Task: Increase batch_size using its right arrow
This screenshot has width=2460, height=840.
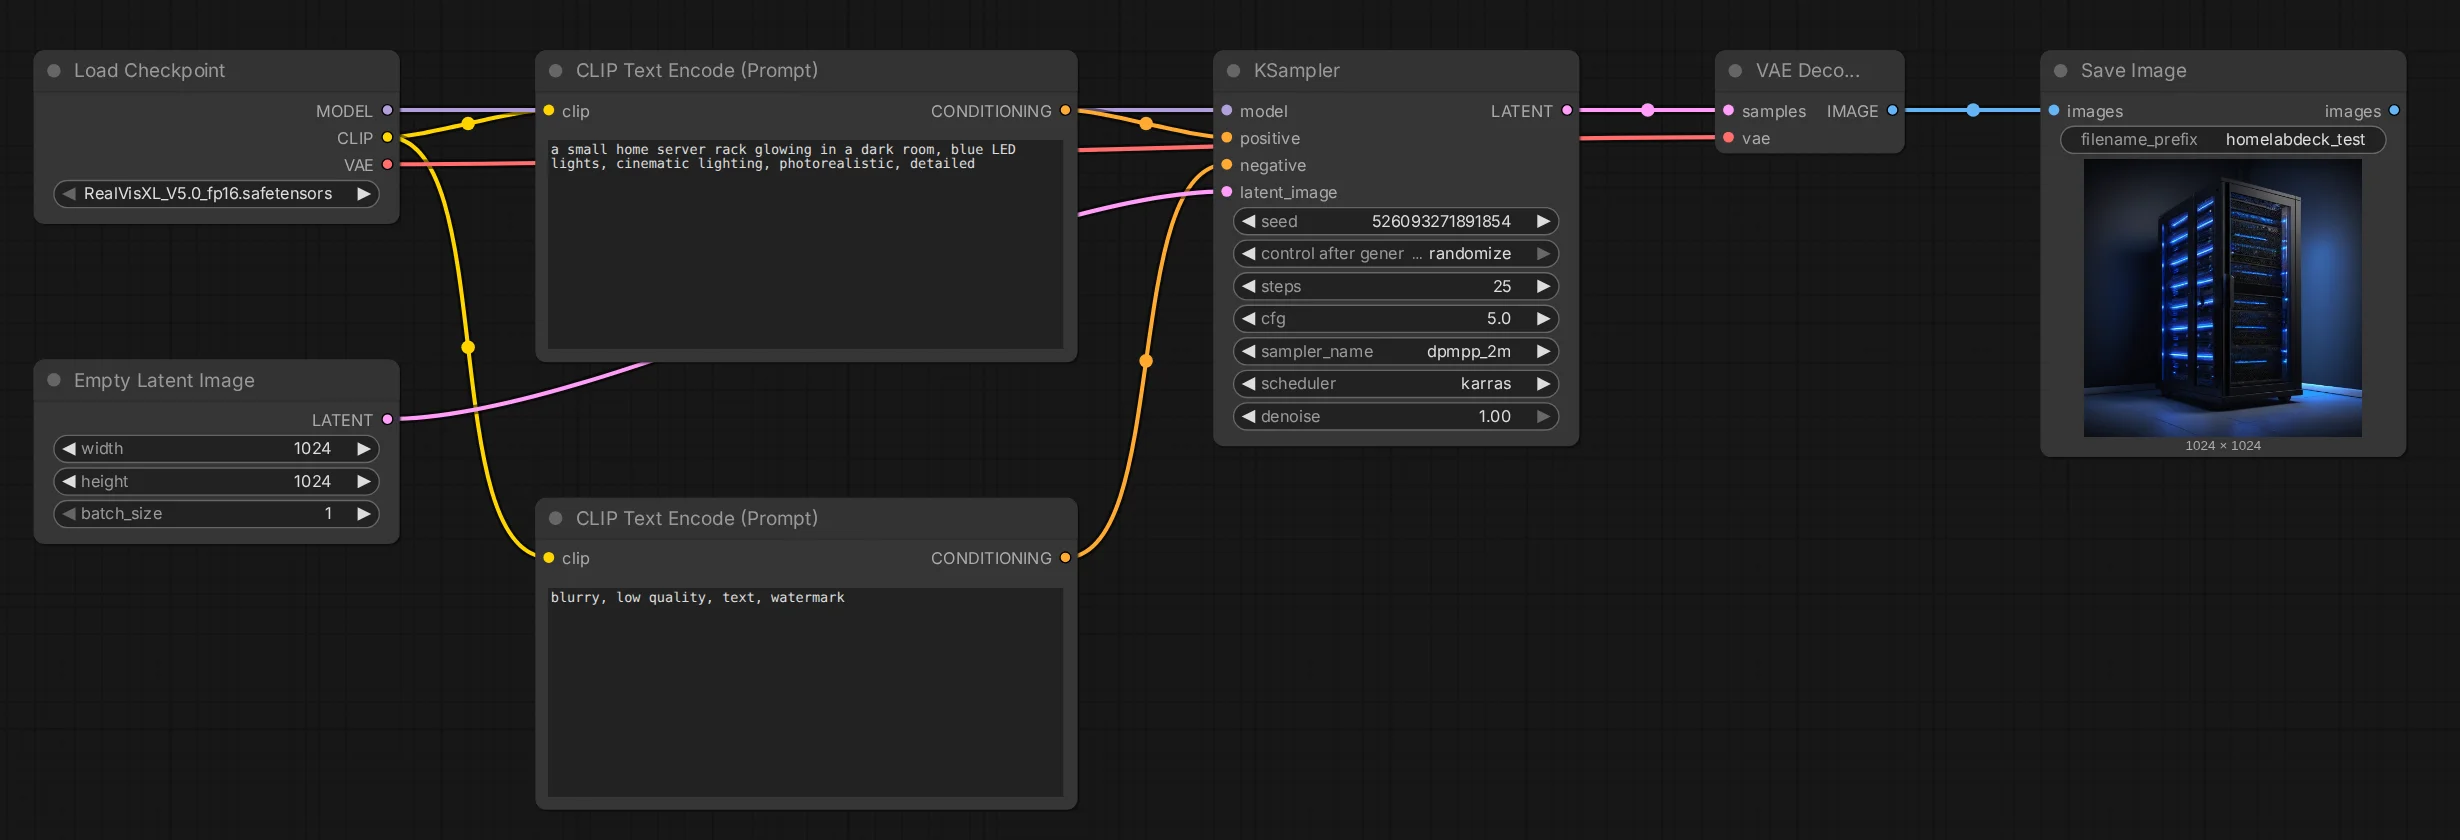Action: (364, 514)
